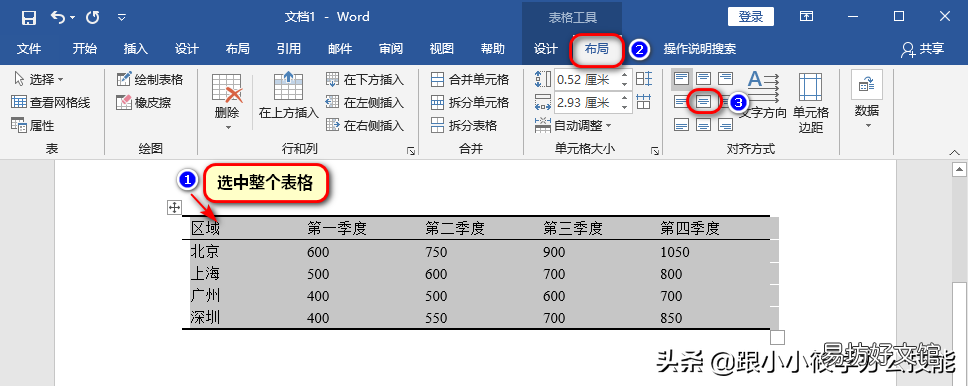Open the undo history dropdown arrow
This screenshot has width=968, height=386.
point(72,18)
